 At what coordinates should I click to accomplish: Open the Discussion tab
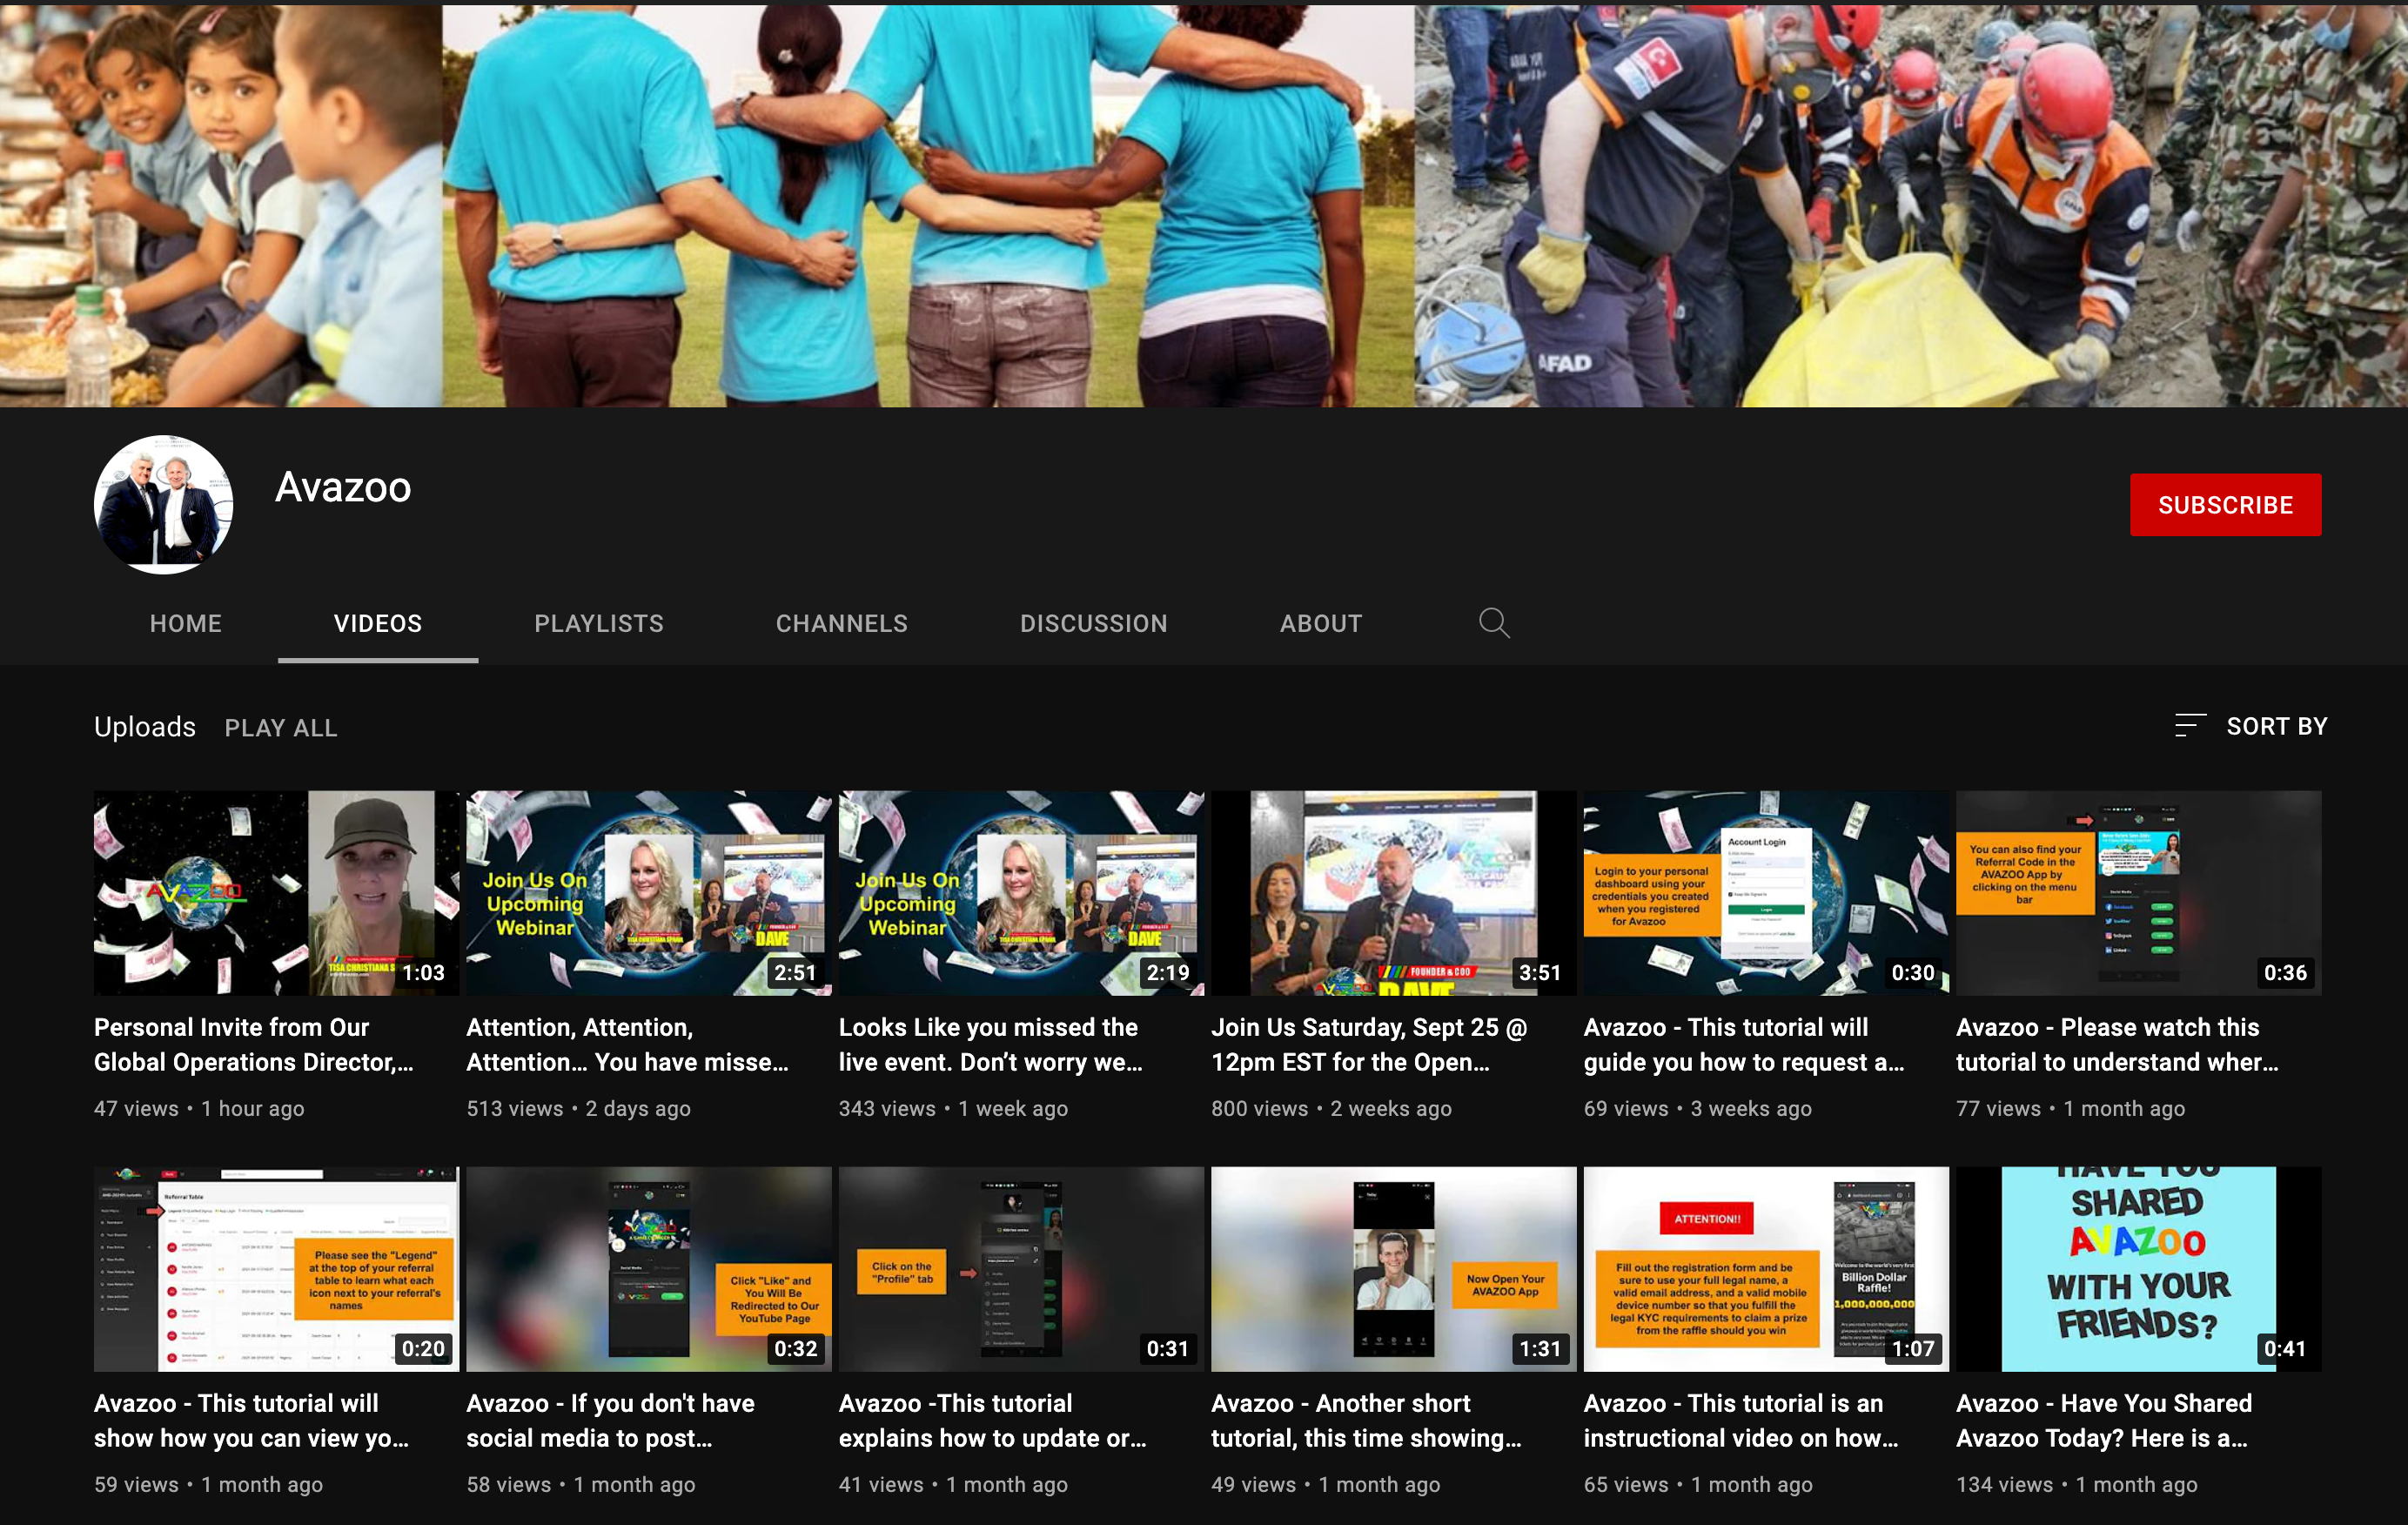pyautogui.click(x=1094, y=623)
